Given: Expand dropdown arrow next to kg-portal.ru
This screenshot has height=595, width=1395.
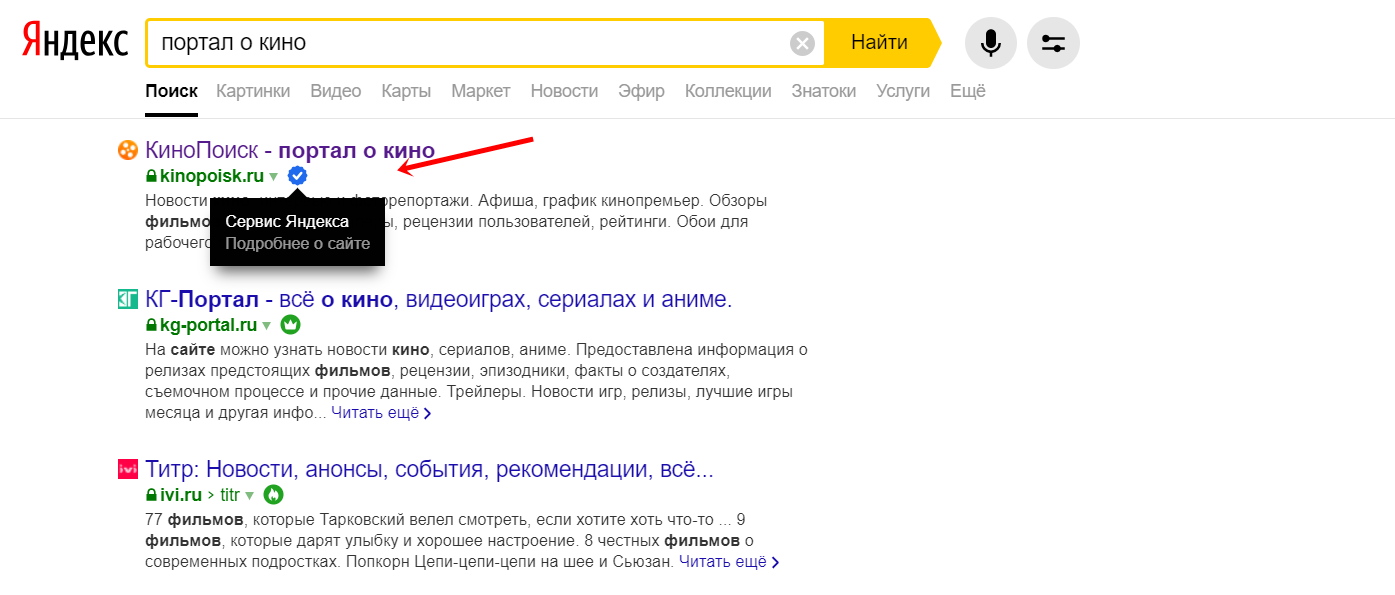Looking at the screenshot, I should coord(267,326).
